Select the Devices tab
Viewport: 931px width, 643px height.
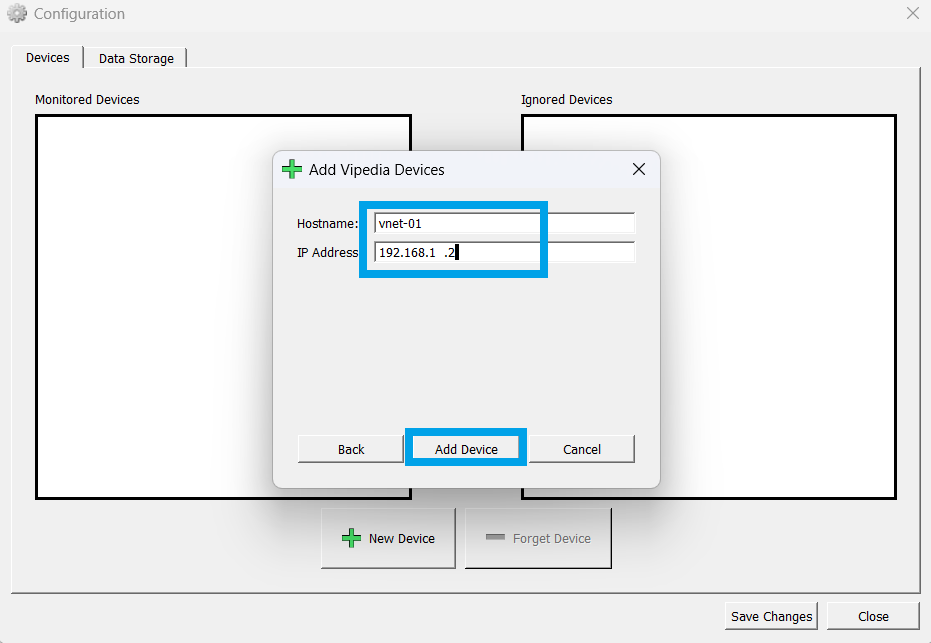(48, 58)
